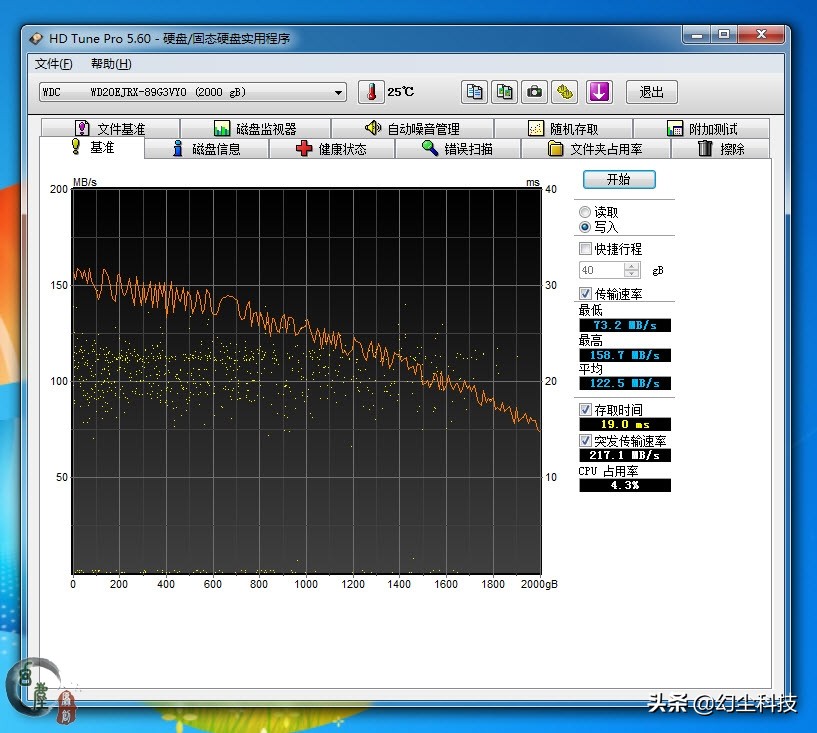Click the camera save screenshot icon
The height and width of the screenshot is (733, 817).
point(535,92)
